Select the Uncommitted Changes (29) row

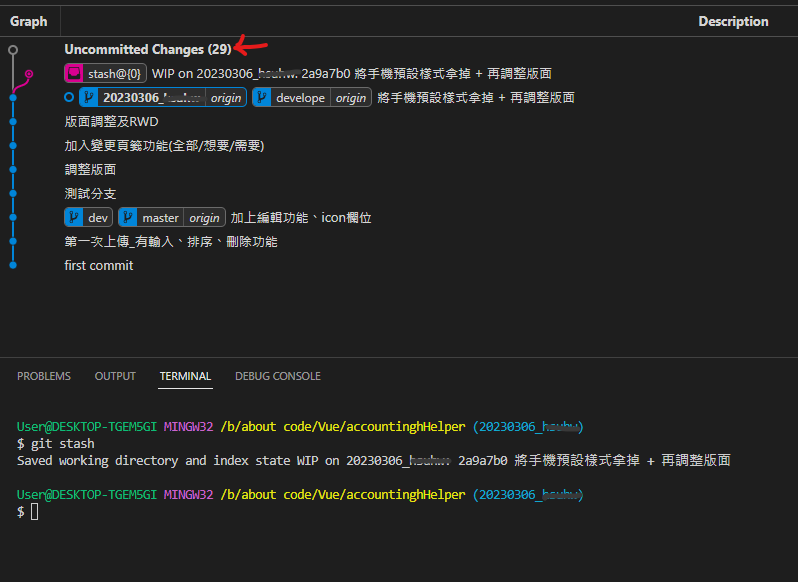coord(399,49)
